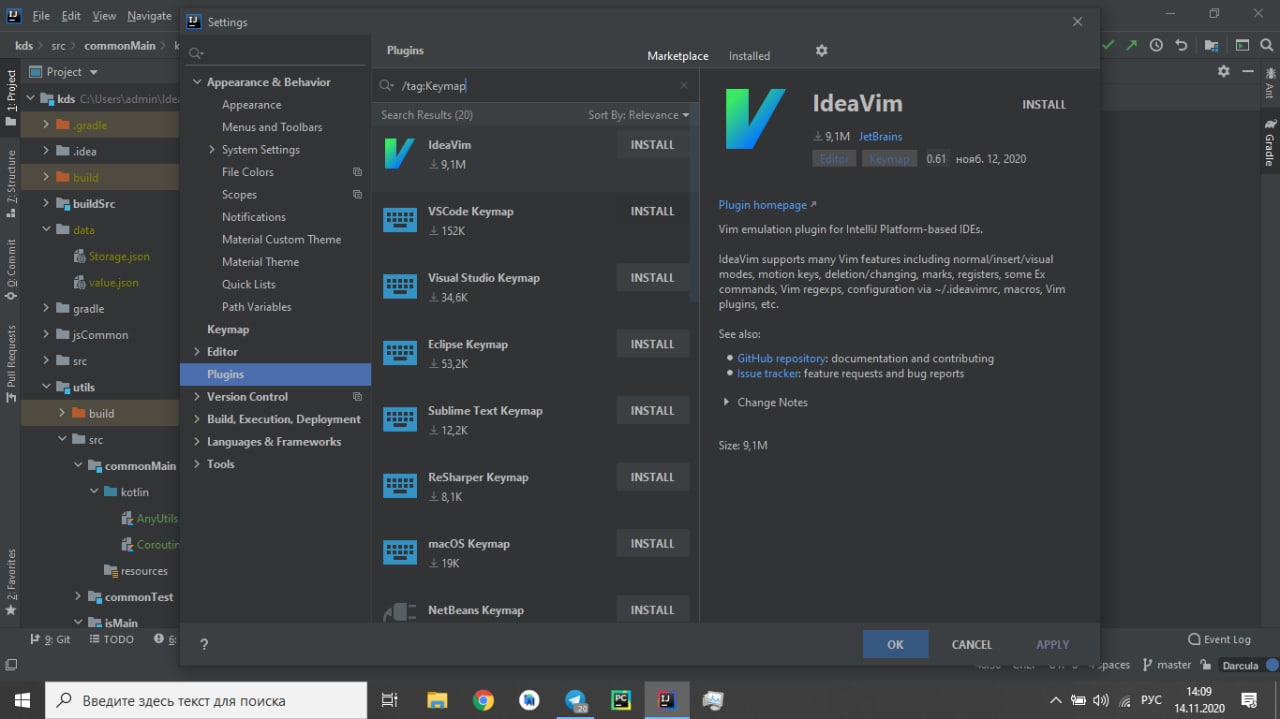Click the Windows taskbar search box
The width and height of the screenshot is (1280, 719).
coord(206,700)
